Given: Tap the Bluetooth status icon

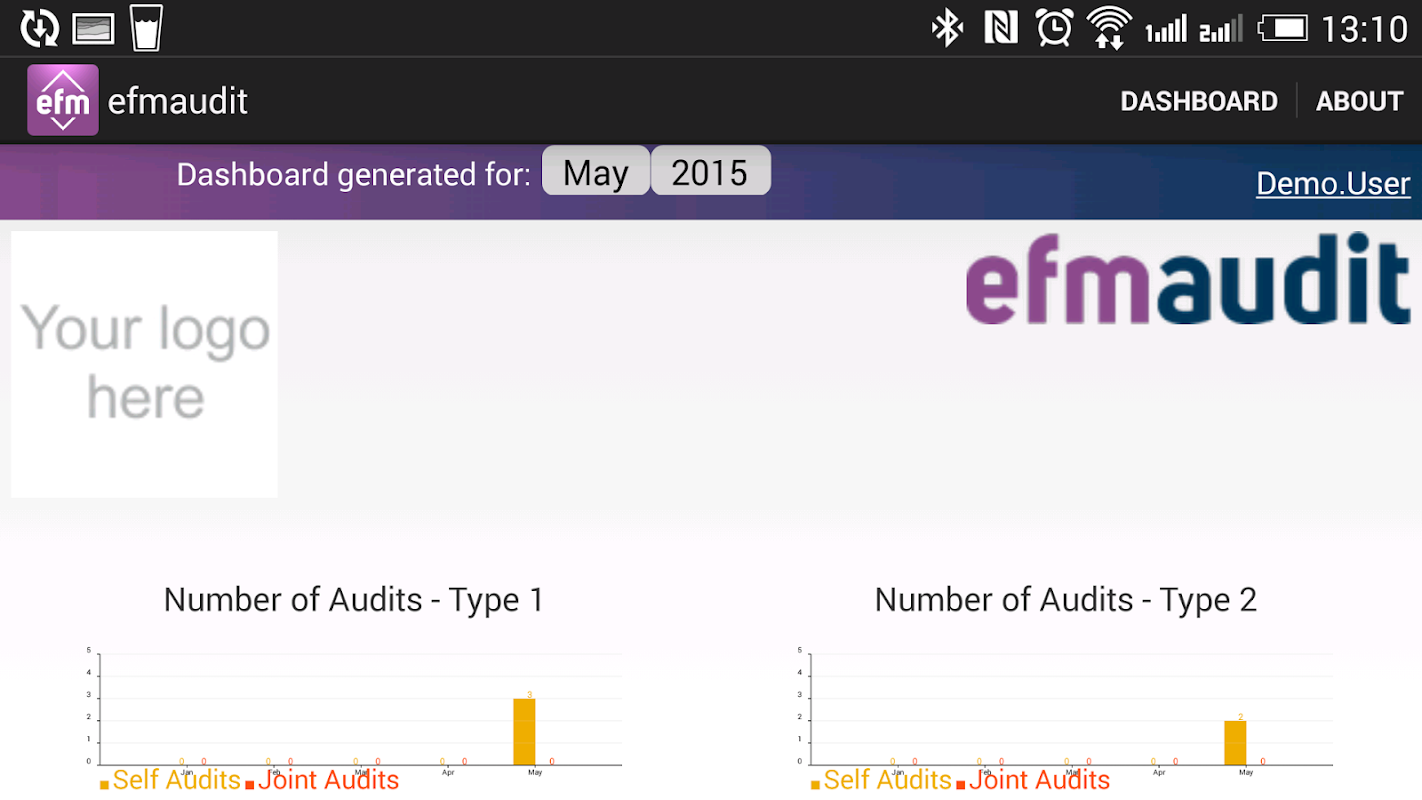Looking at the screenshot, I should pos(946,28).
